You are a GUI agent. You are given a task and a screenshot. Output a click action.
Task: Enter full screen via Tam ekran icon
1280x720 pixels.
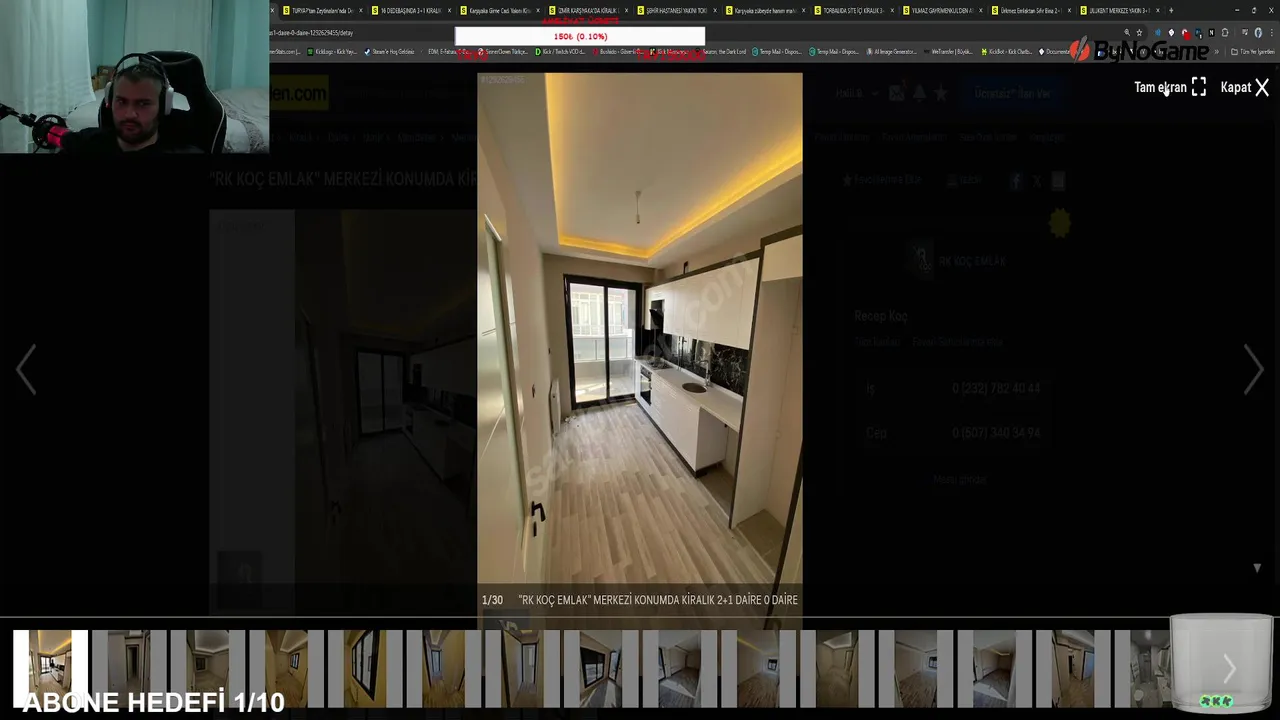(x=1199, y=87)
